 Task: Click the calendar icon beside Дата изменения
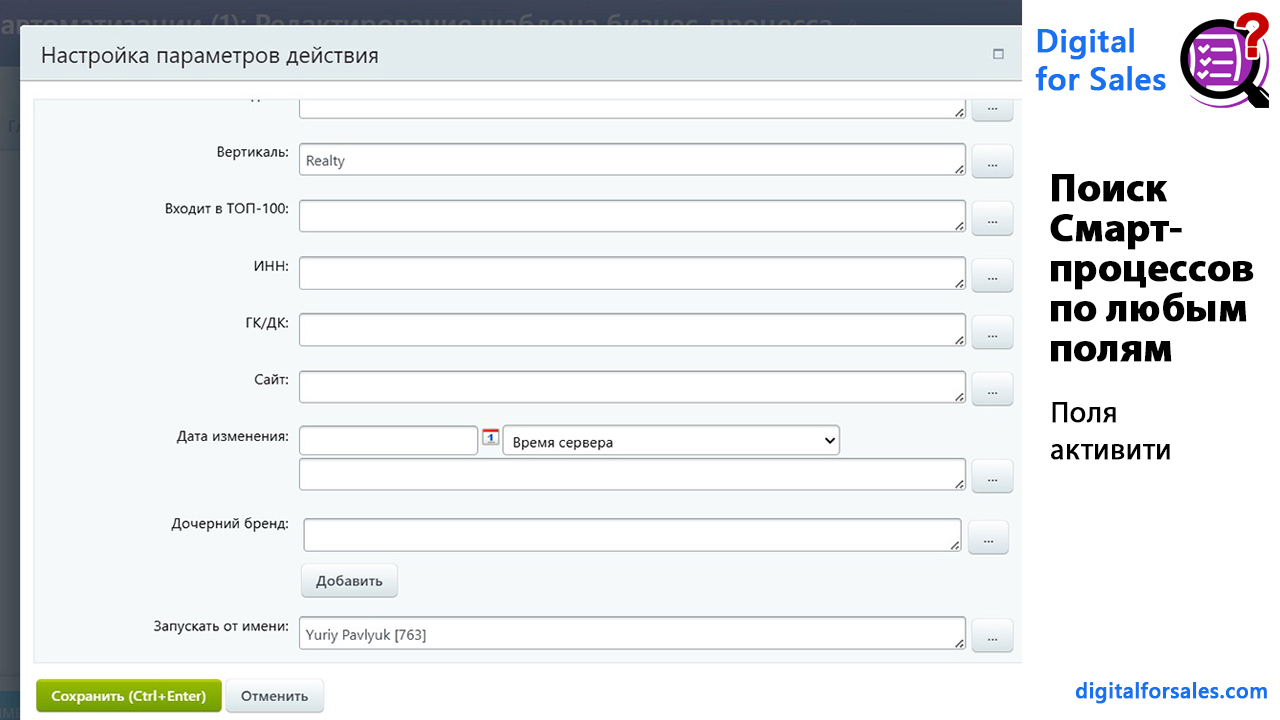point(490,437)
